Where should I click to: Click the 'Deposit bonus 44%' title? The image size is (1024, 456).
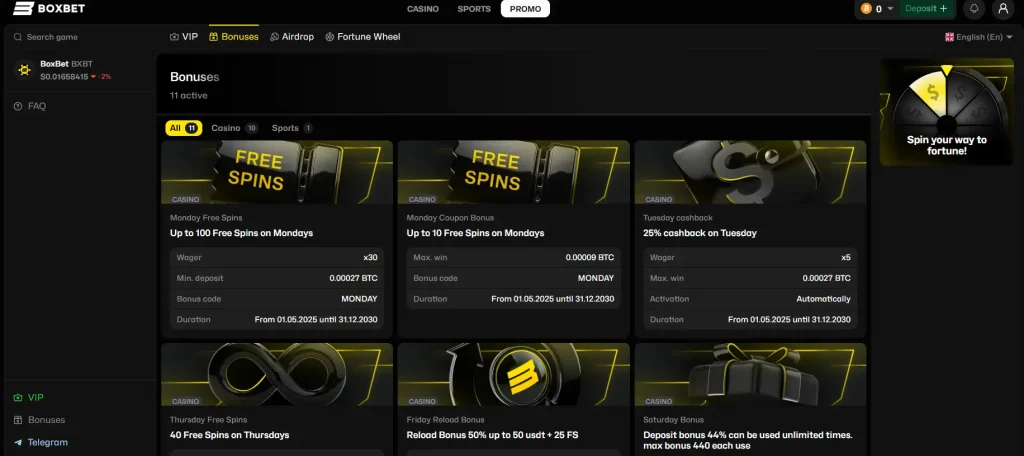coord(748,440)
